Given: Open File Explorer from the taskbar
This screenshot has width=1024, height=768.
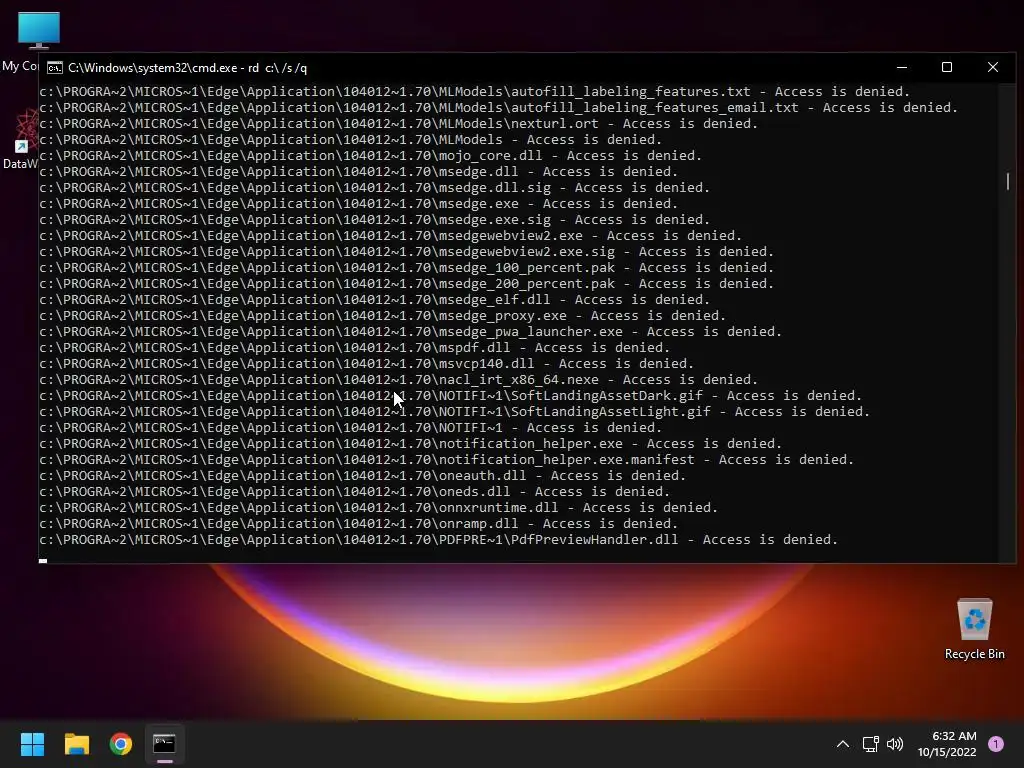Looking at the screenshot, I should [76, 744].
